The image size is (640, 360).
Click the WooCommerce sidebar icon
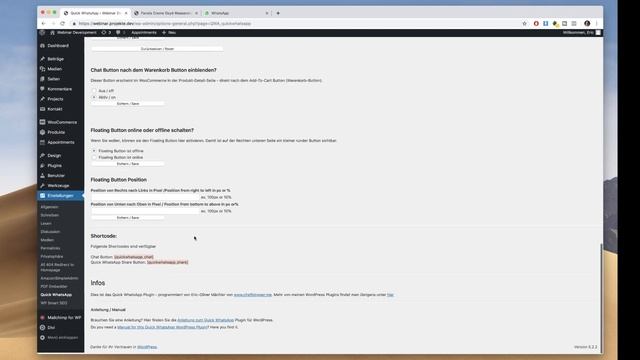42,122
